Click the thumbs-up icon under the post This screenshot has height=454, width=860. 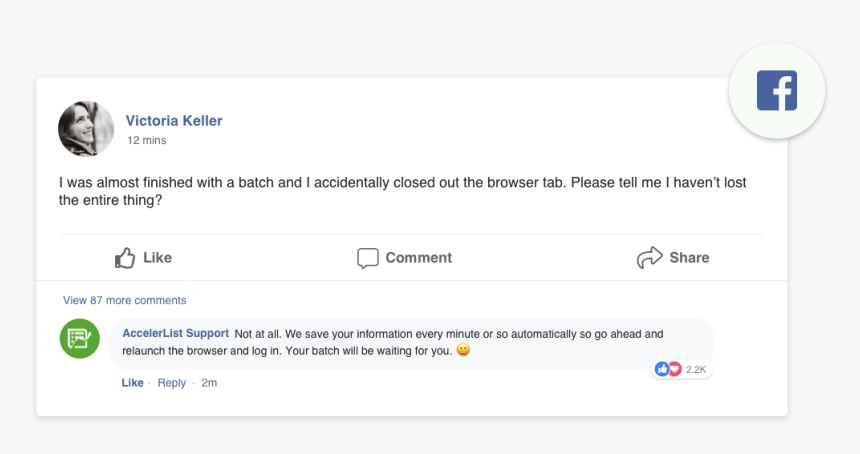click(125, 257)
